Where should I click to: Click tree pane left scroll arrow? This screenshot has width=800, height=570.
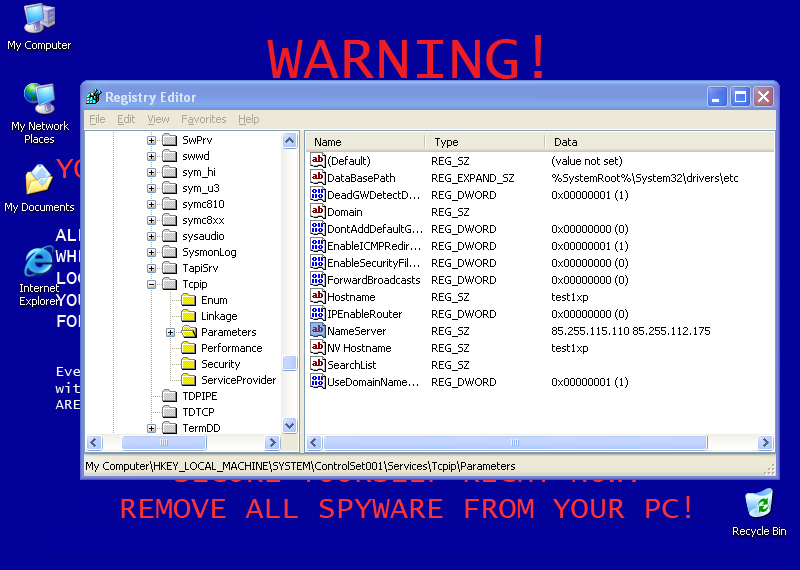(94, 442)
